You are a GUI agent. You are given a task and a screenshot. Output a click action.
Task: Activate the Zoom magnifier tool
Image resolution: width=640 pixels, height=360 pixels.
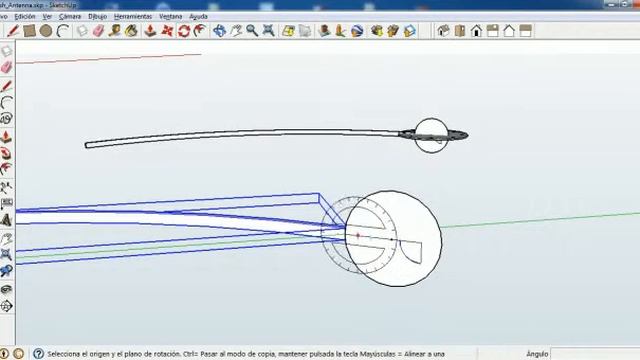click(252, 31)
